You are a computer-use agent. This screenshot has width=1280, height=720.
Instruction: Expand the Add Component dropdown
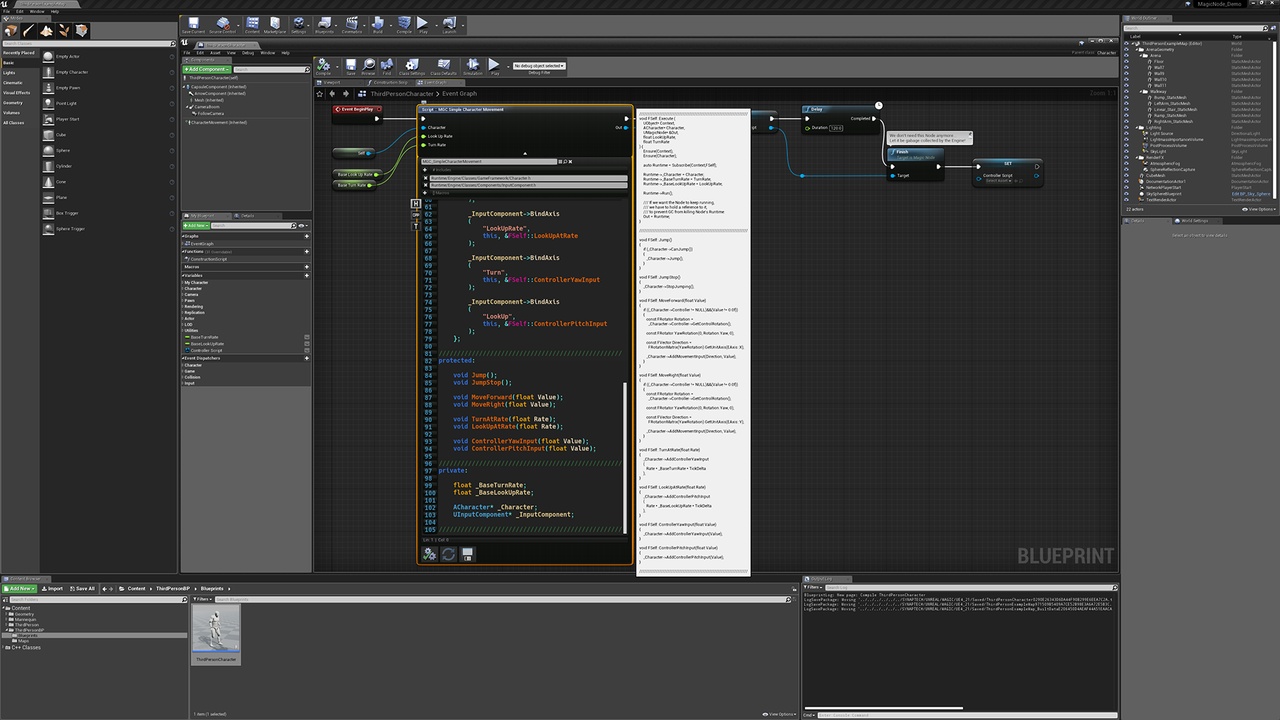(x=207, y=69)
